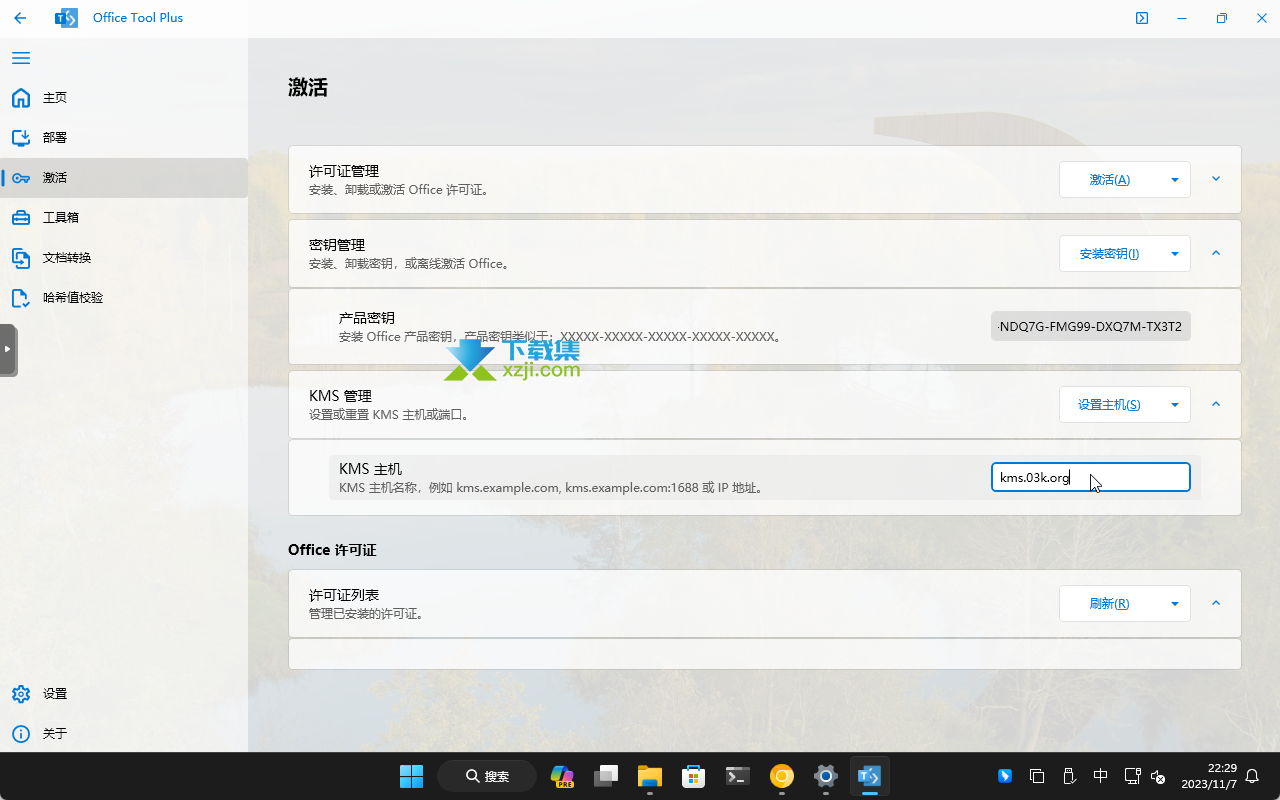Click the yellow circle app on the taskbar
This screenshot has width=1280, height=800.
(x=782, y=776)
